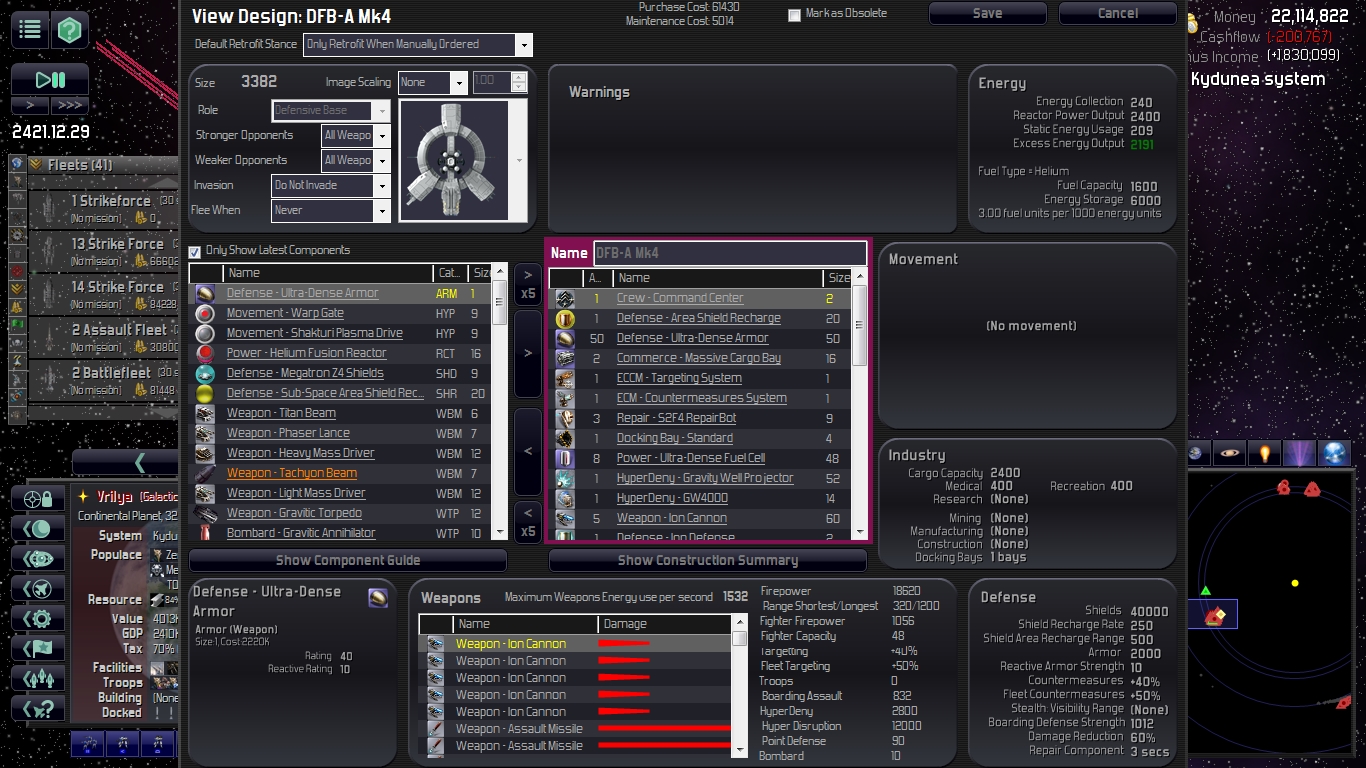Click the blue globe icon above minimap

click(1335, 453)
